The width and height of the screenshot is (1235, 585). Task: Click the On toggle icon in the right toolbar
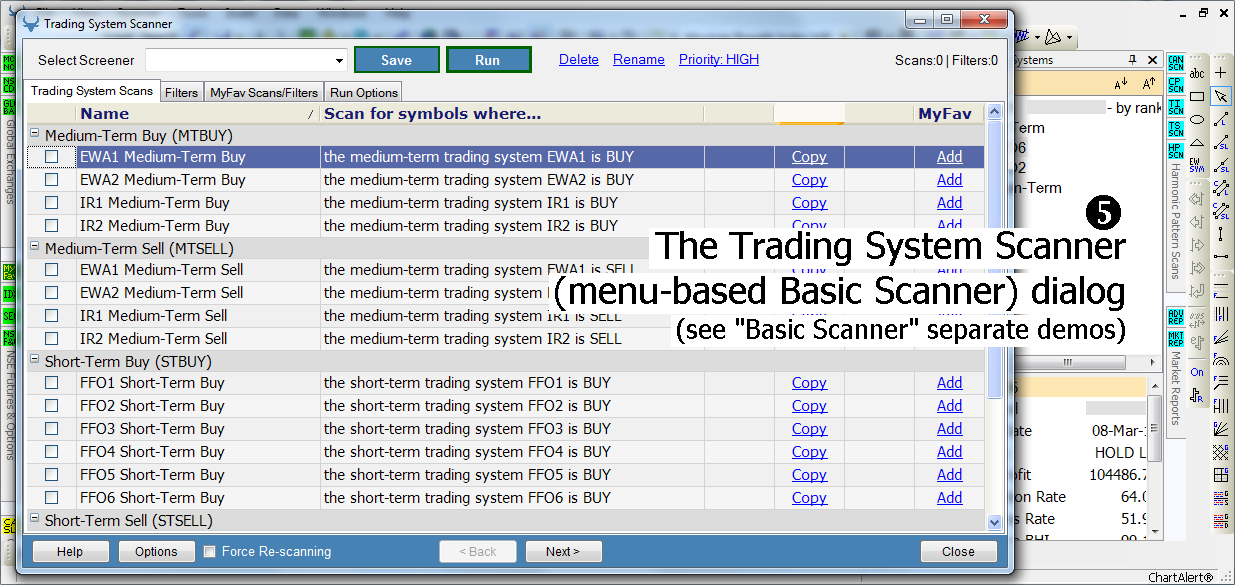pos(1196,372)
